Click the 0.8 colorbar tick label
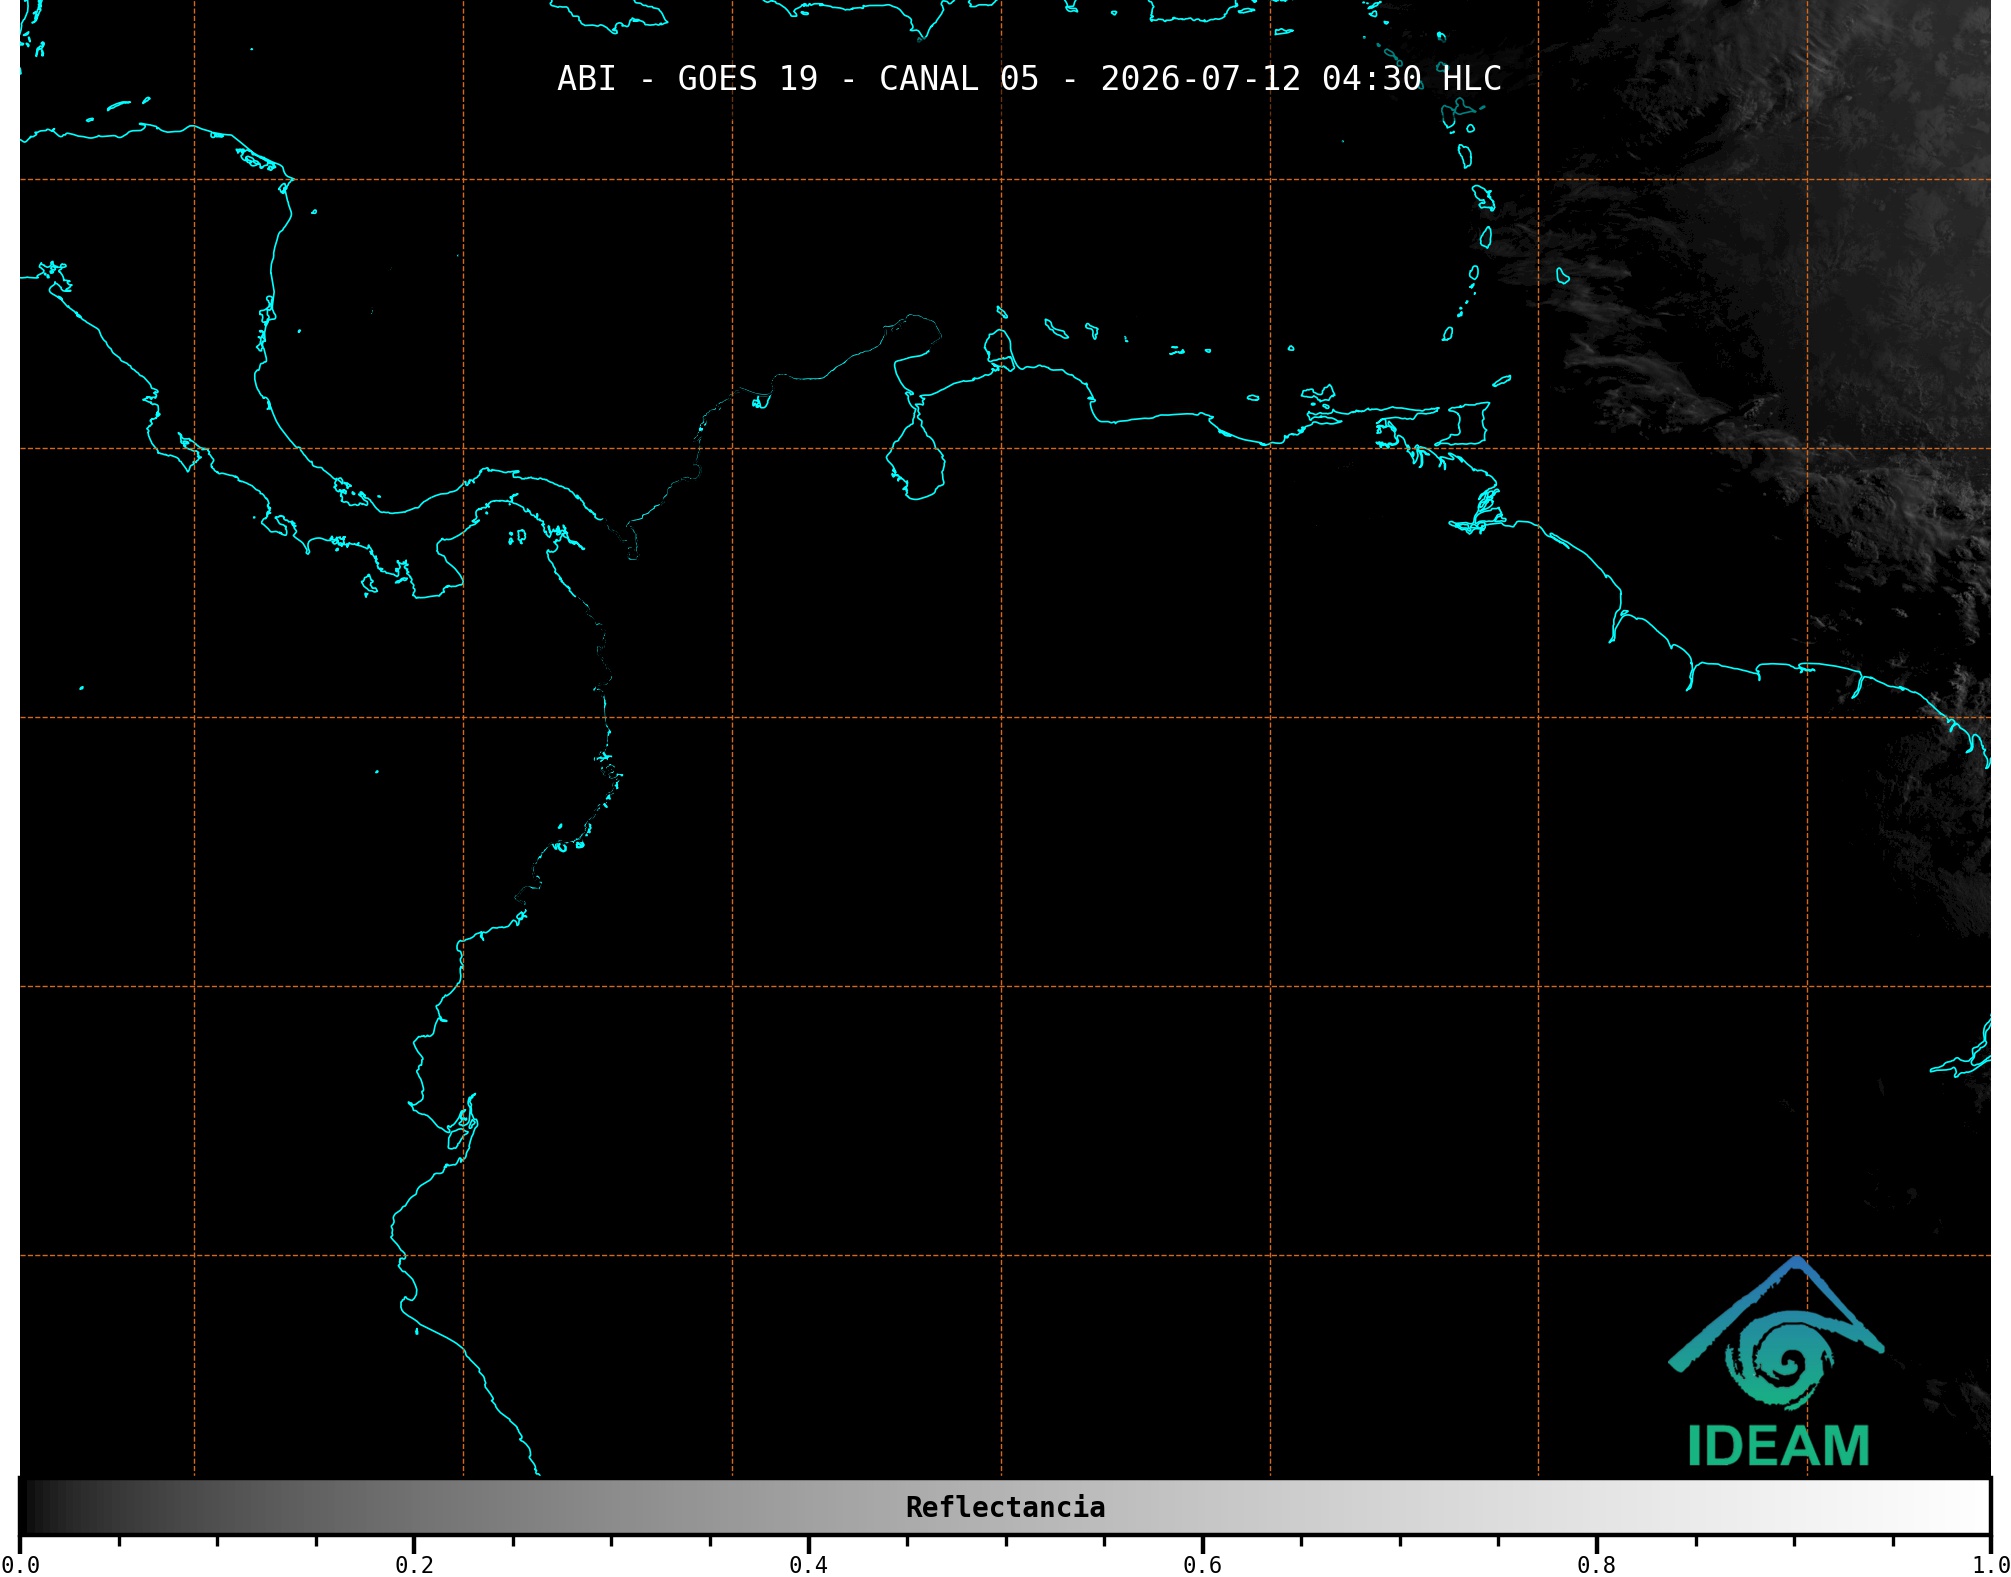 1596,1564
